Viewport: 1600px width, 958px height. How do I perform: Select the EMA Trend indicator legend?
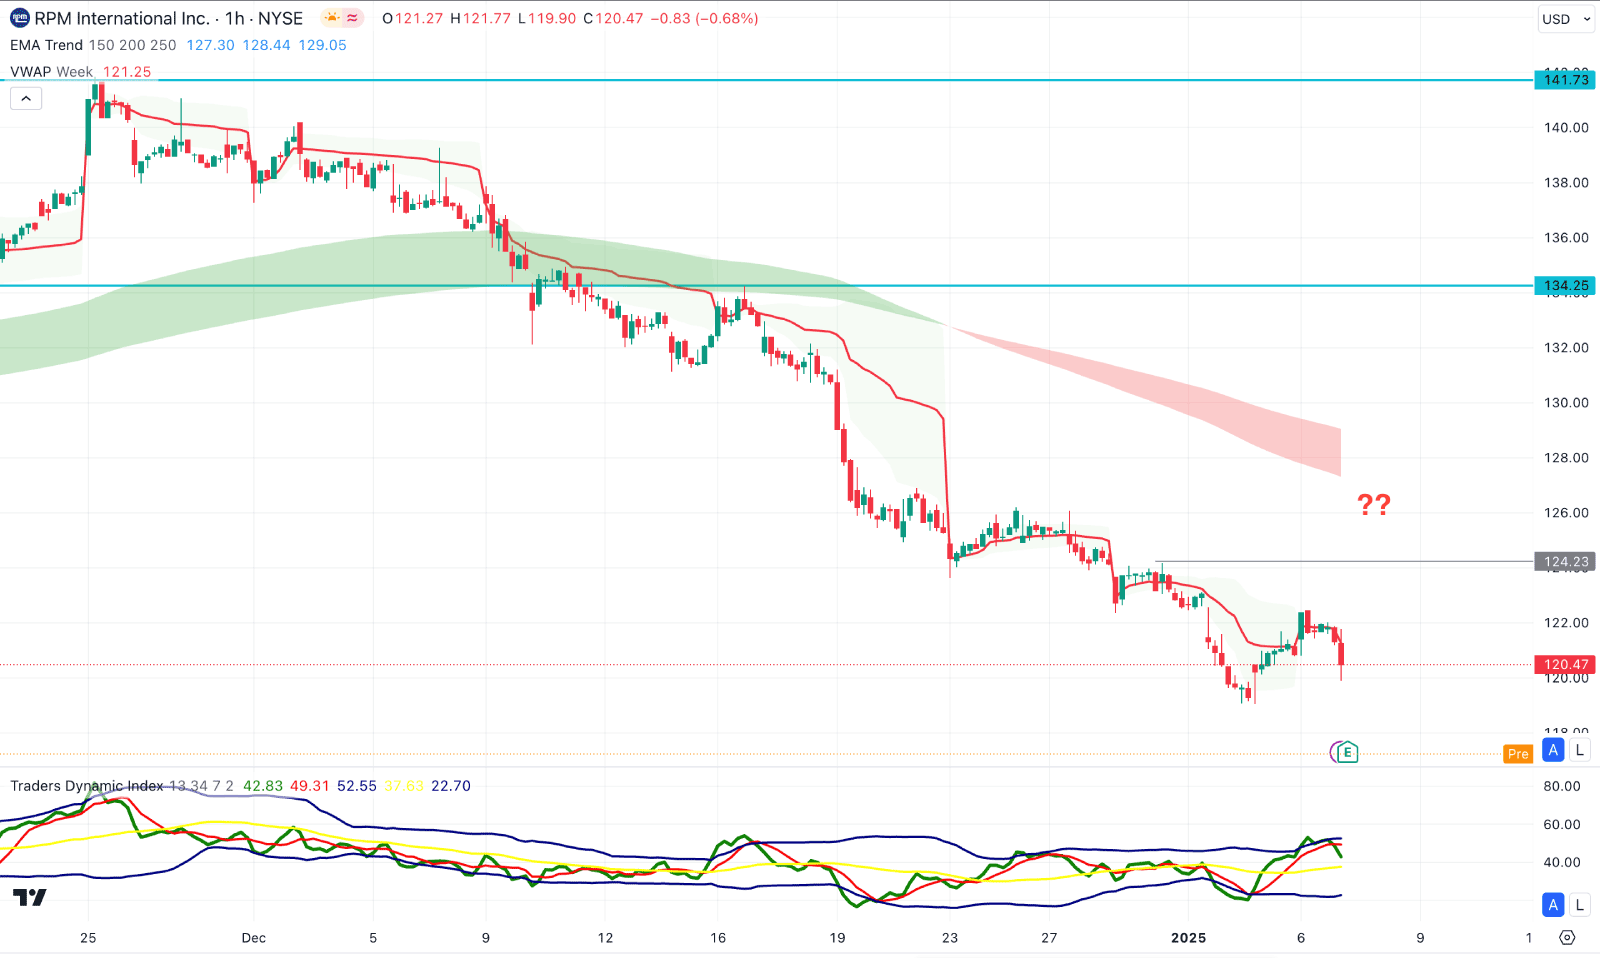point(93,45)
